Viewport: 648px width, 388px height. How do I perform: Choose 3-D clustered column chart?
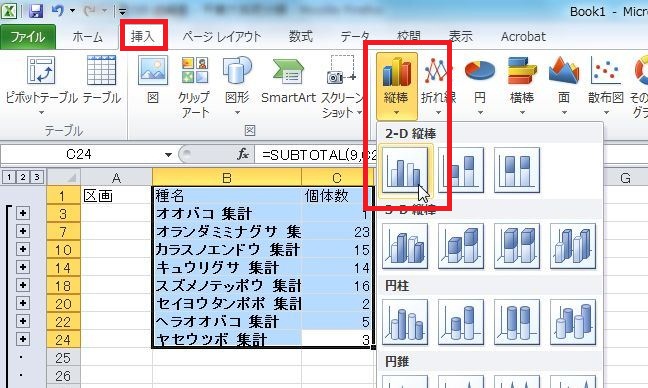[x=405, y=246]
